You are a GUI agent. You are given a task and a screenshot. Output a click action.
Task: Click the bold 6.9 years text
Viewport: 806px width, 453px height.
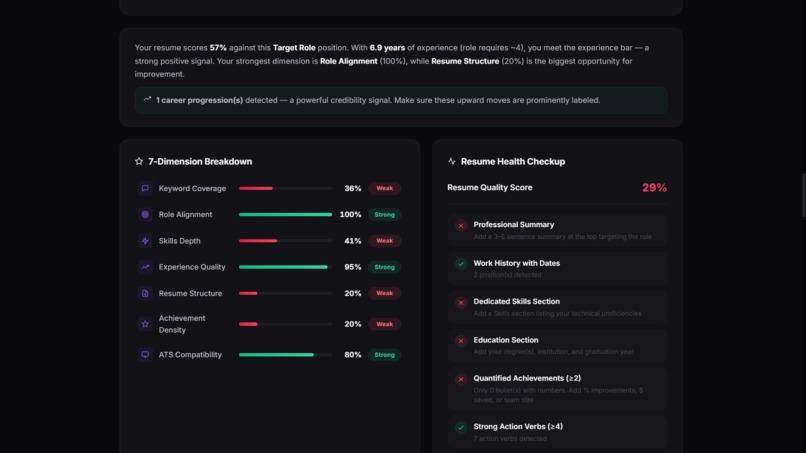coord(387,47)
